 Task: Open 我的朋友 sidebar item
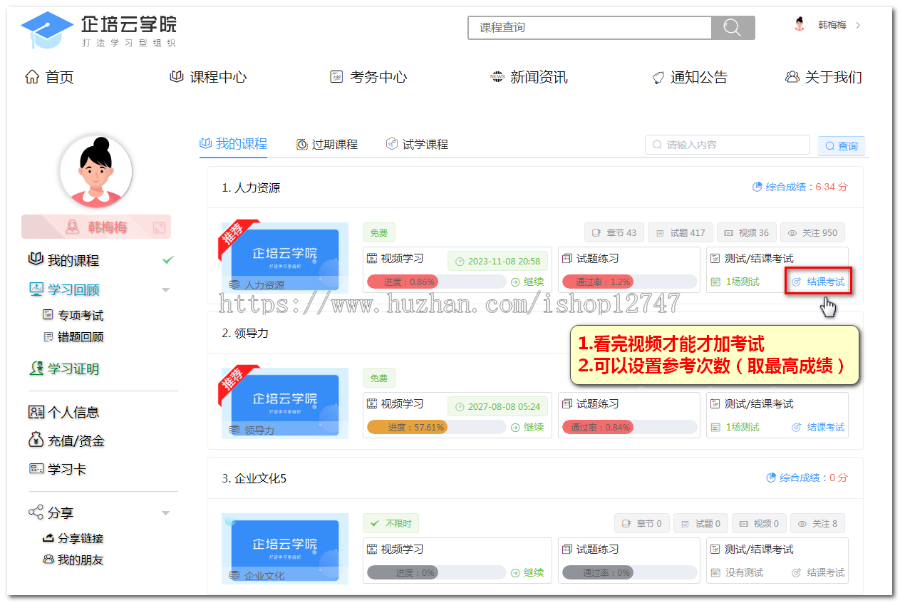(x=73, y=560)
